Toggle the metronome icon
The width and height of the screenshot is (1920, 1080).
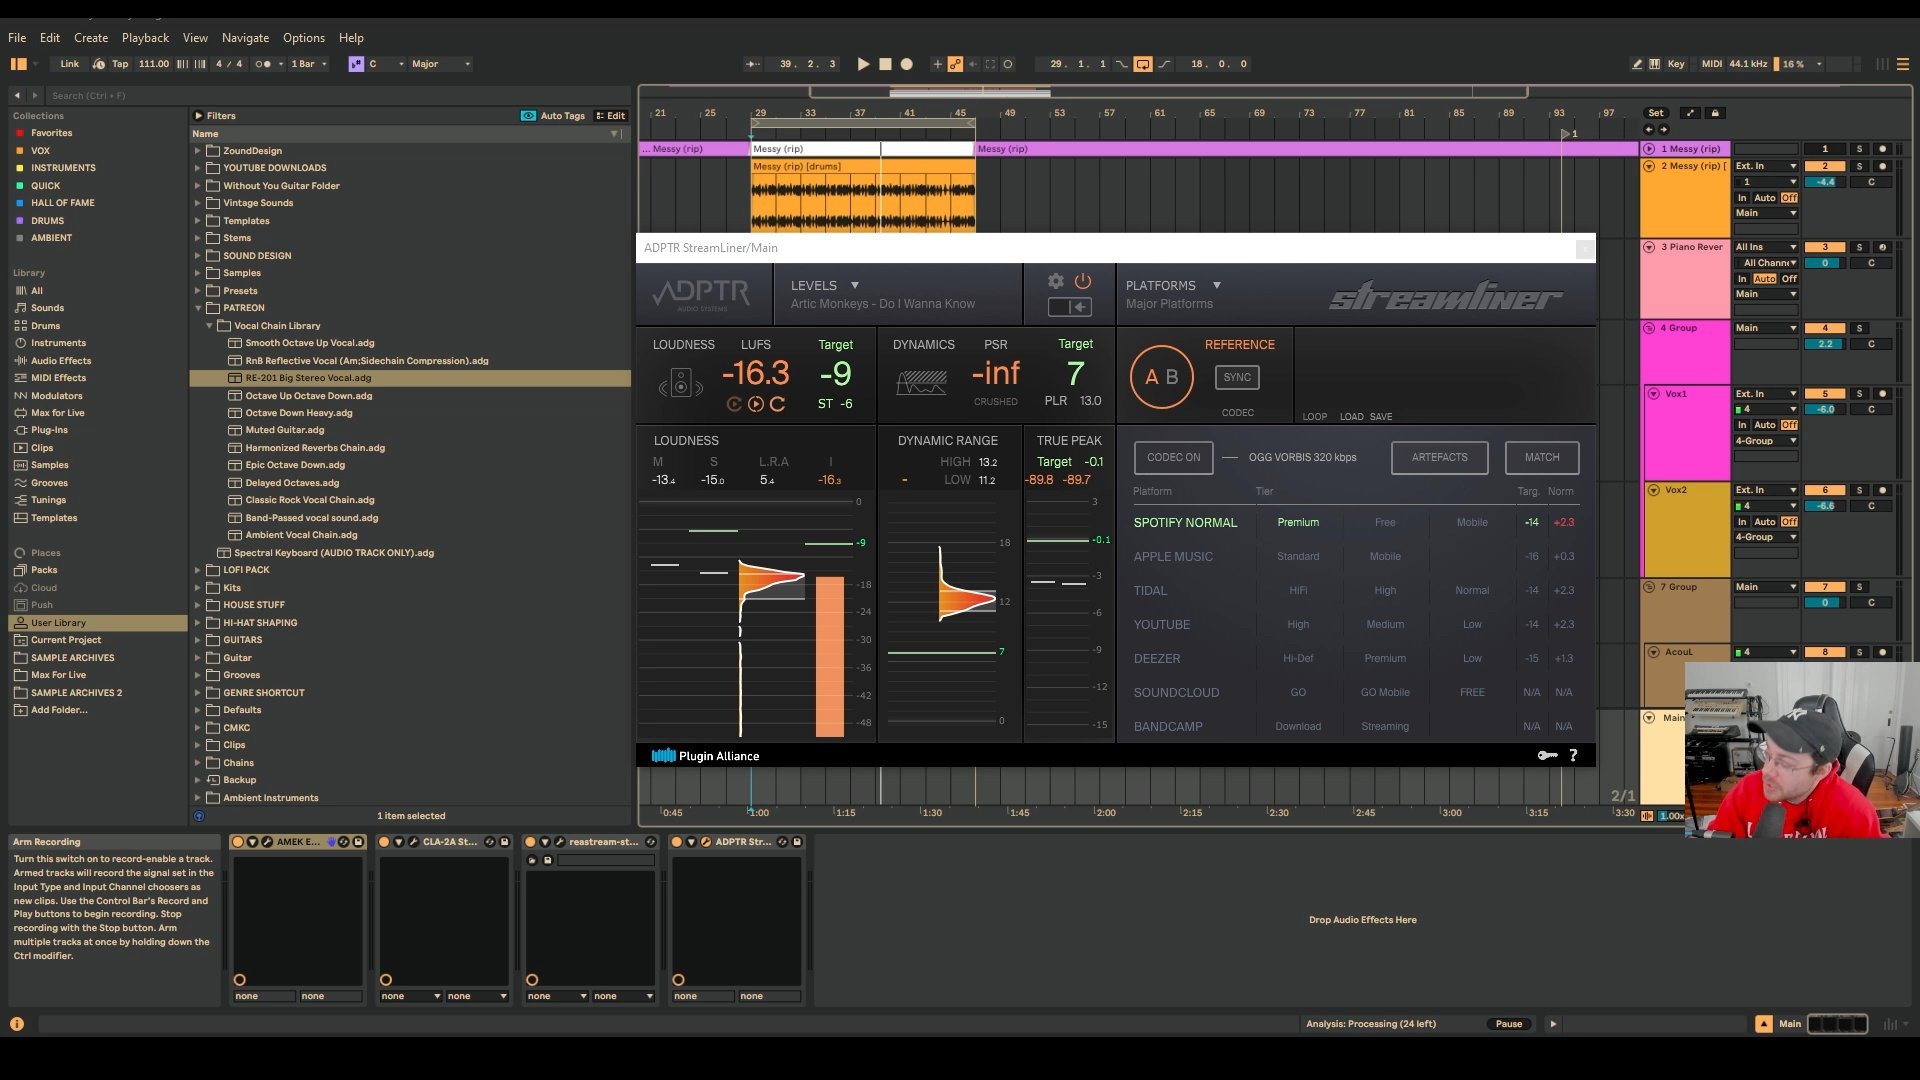[263, 64]
